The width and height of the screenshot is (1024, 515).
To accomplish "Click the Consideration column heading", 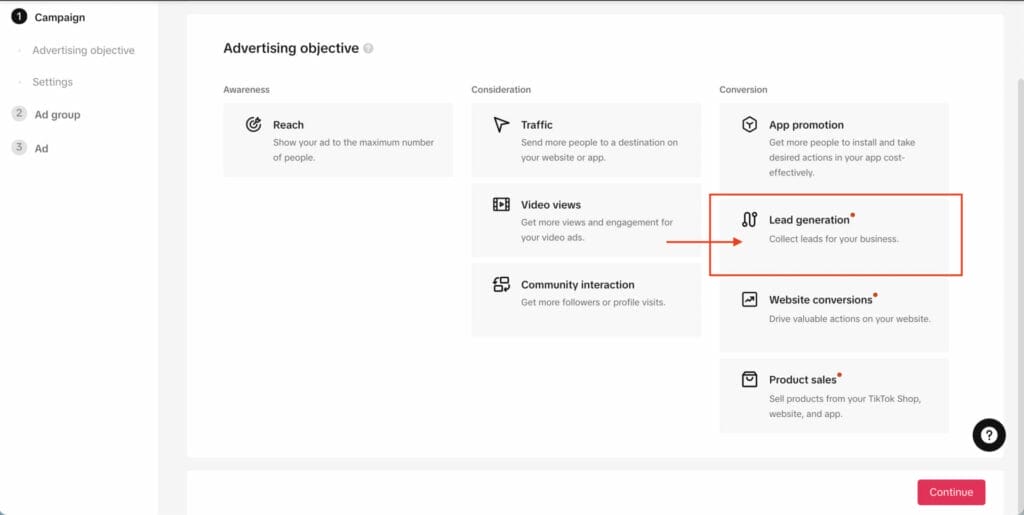I will click(x=501, y=89).
